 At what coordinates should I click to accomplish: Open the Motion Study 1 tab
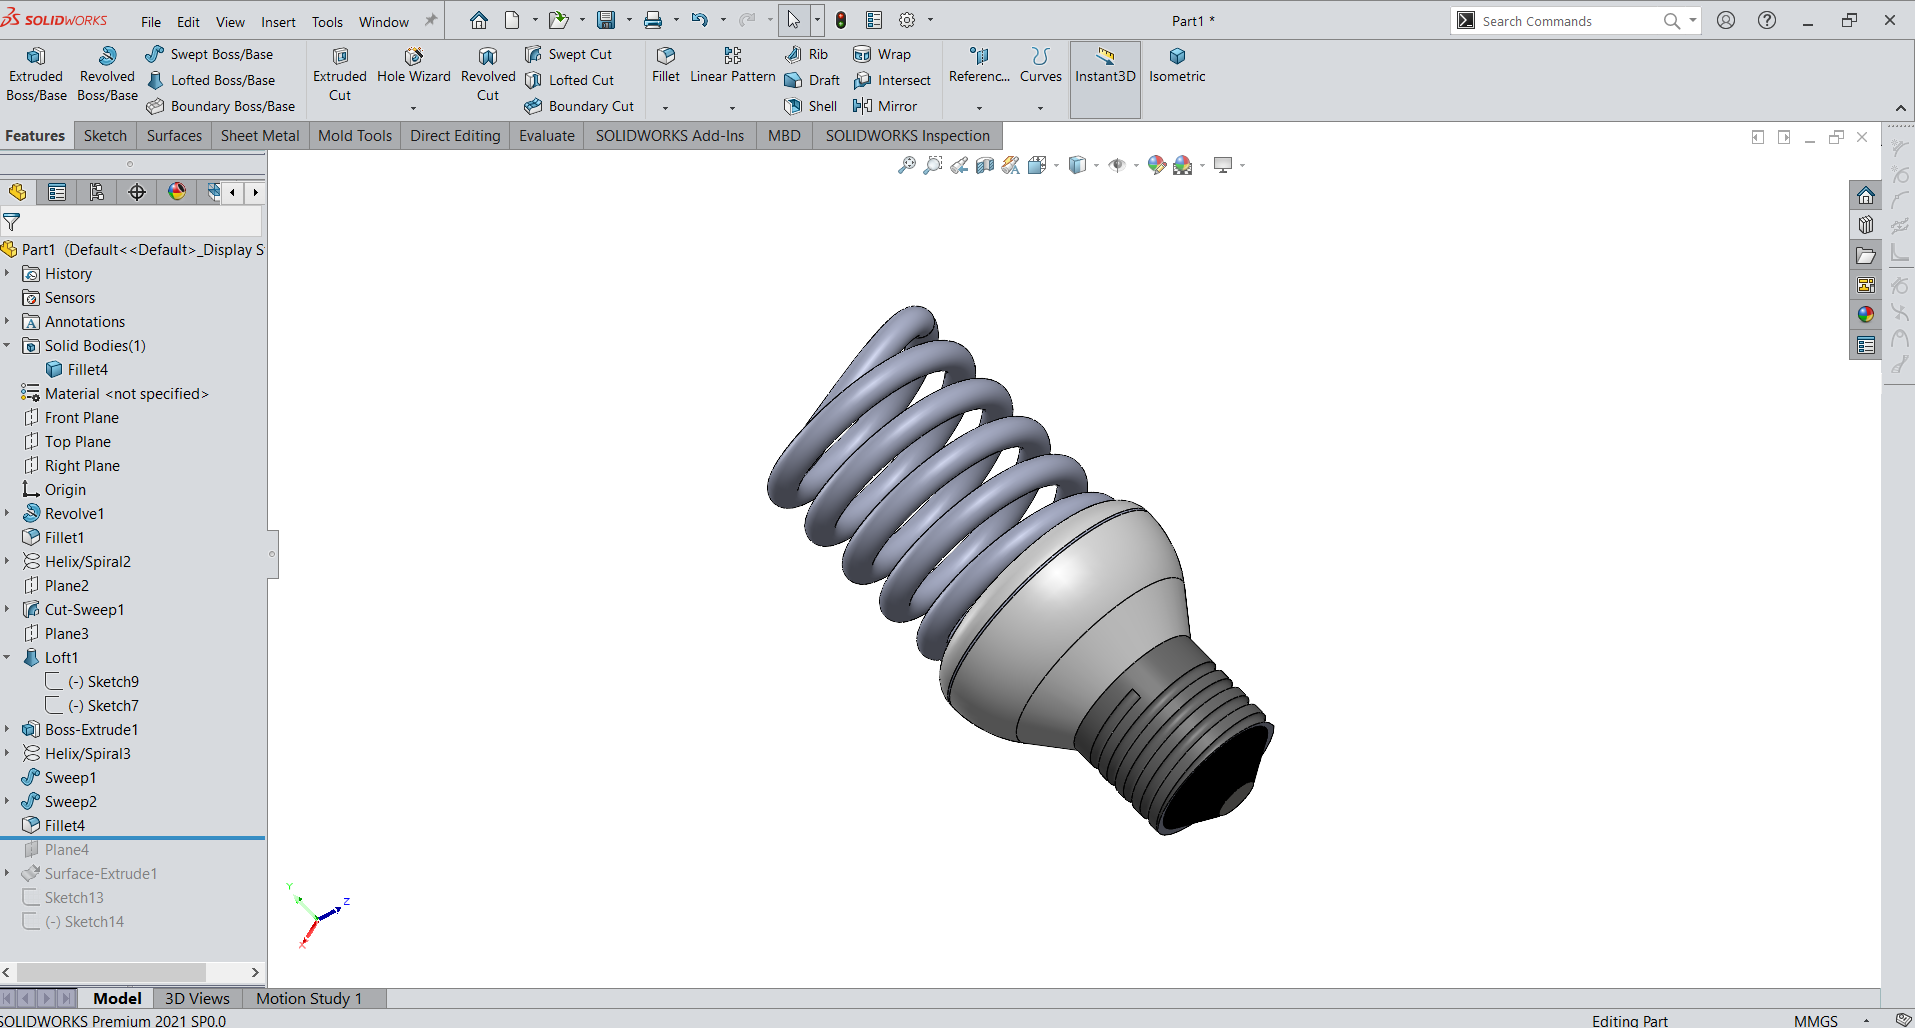(308, 998)
